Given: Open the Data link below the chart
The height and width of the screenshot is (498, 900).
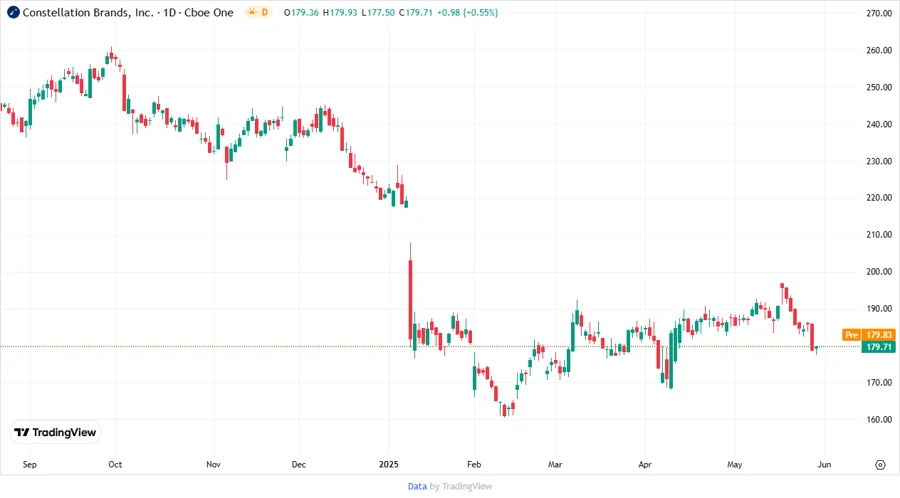Looking at the screenshot, I should click(417, 486).
